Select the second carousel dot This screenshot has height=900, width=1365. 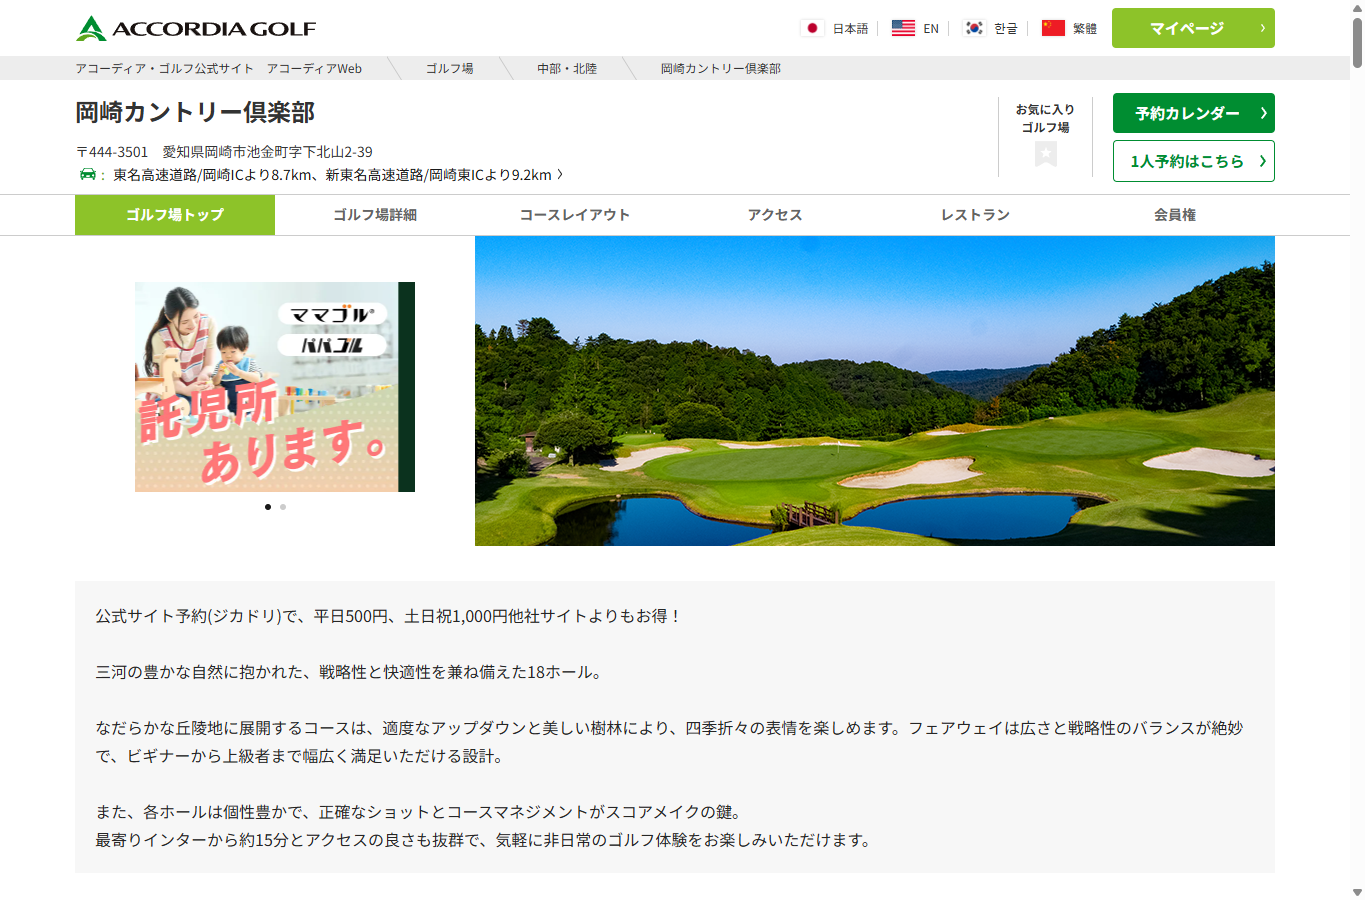tap(283, 507)
